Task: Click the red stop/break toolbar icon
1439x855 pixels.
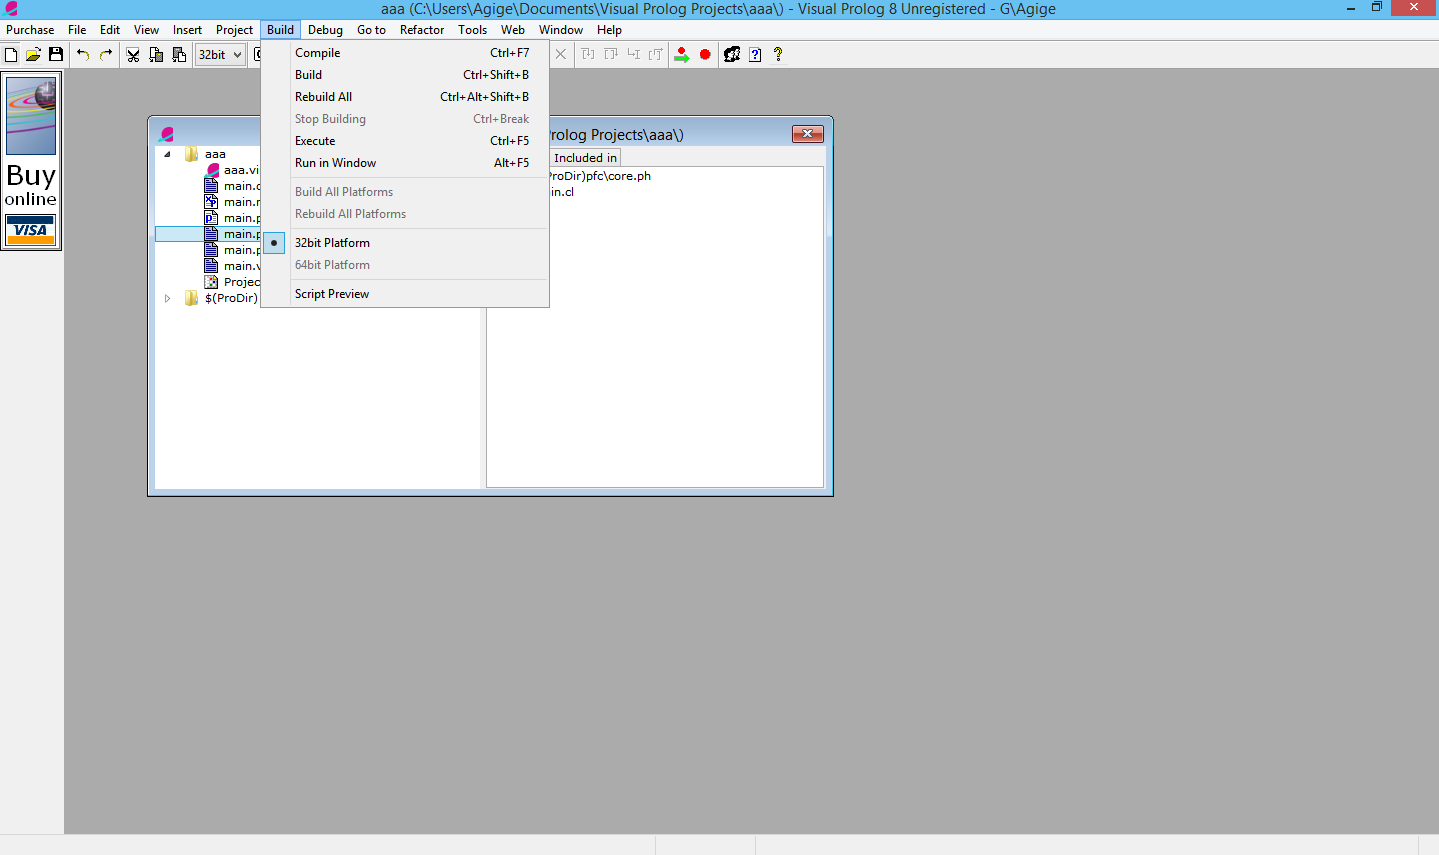Action: click(705, 54)
